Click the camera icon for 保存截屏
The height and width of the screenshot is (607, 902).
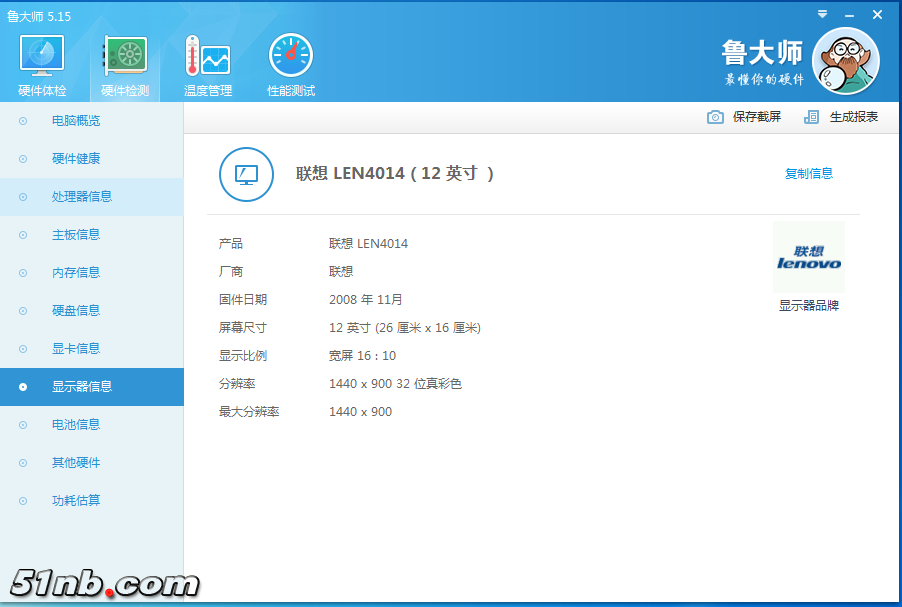coord(715,117)
